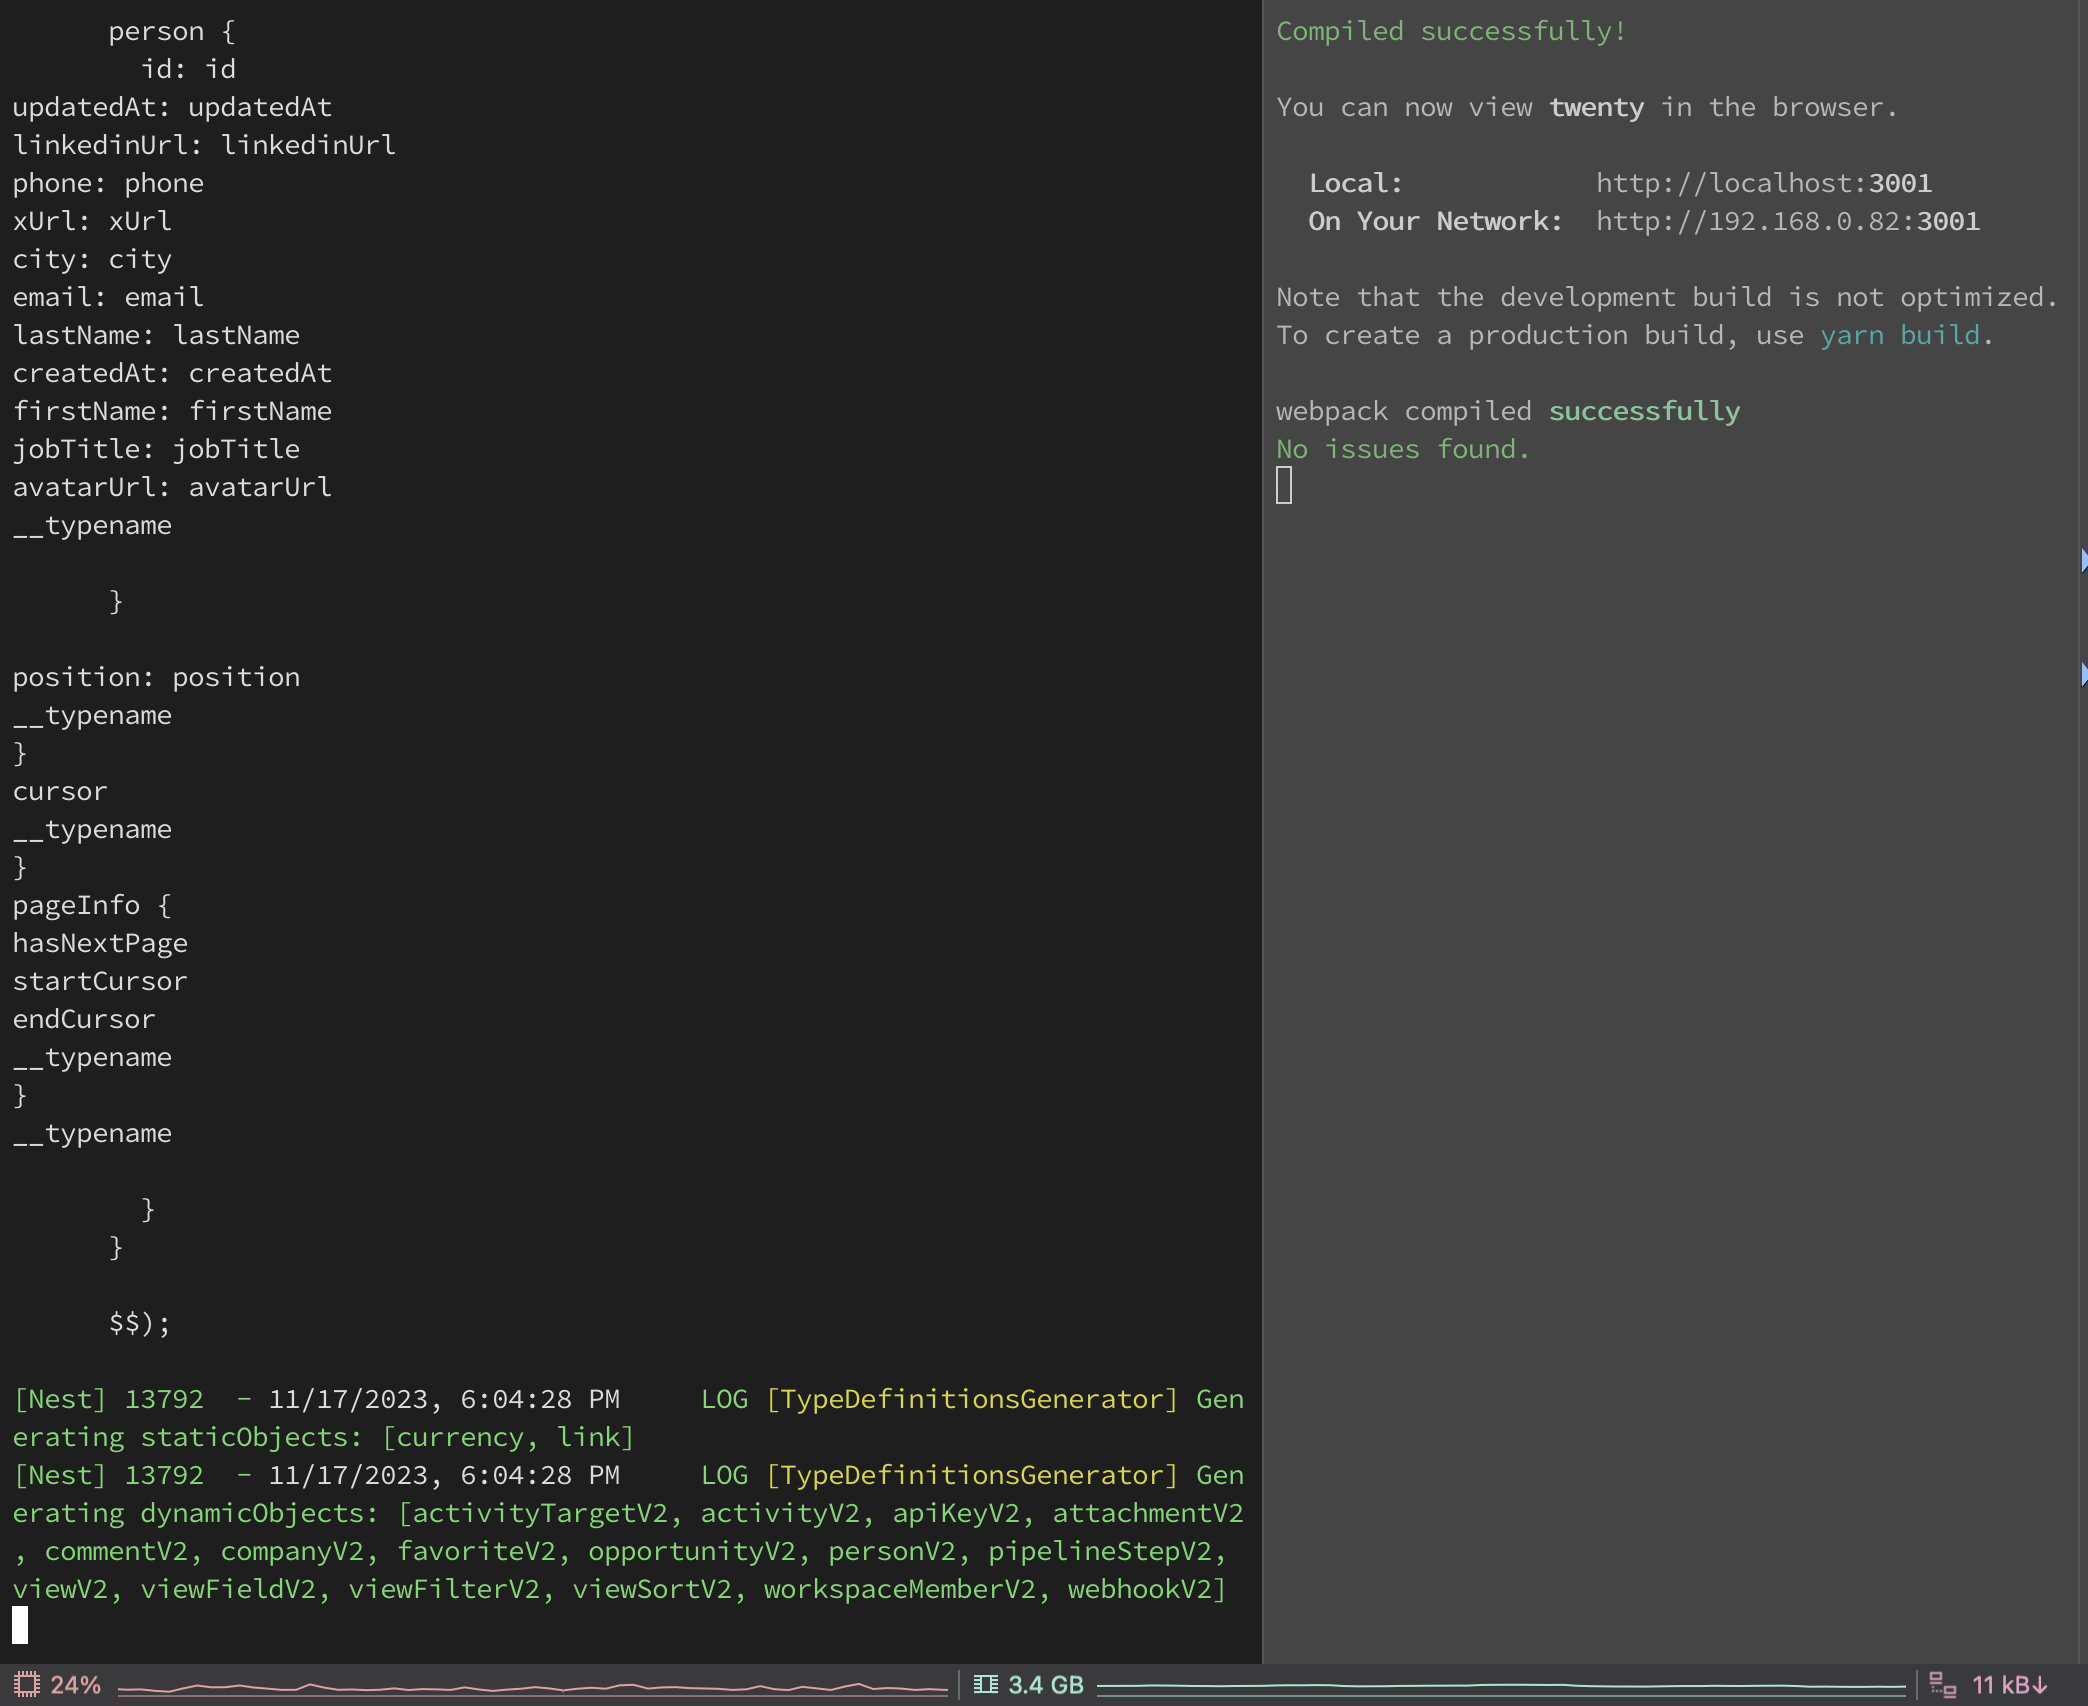Click the memory usage graph line

coord(1500,1687)
